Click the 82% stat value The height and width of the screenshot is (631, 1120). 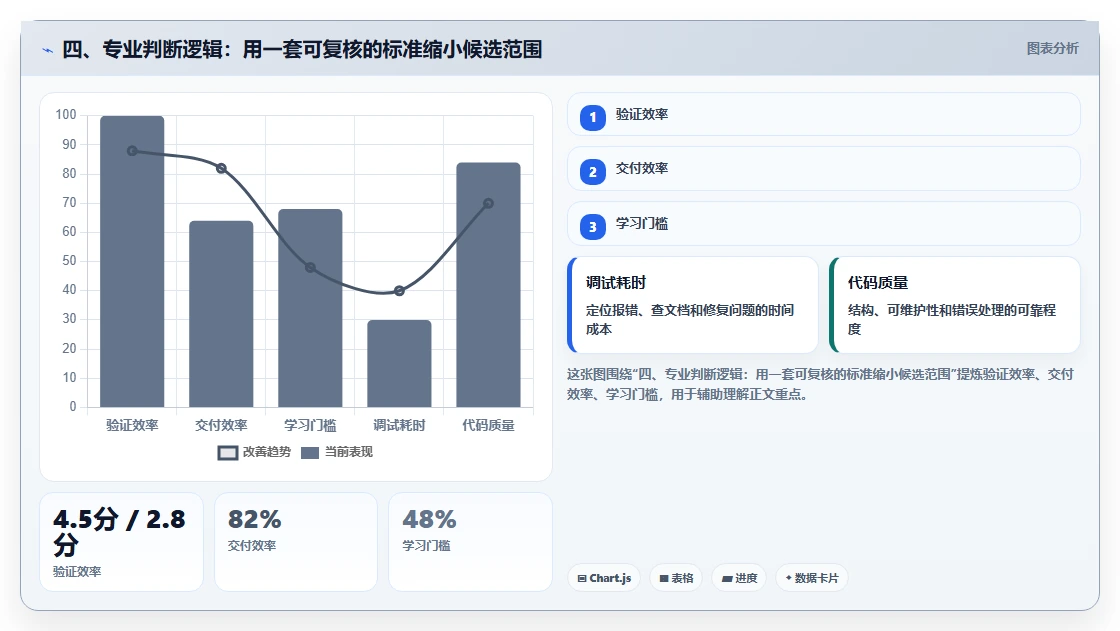point(254,520)
